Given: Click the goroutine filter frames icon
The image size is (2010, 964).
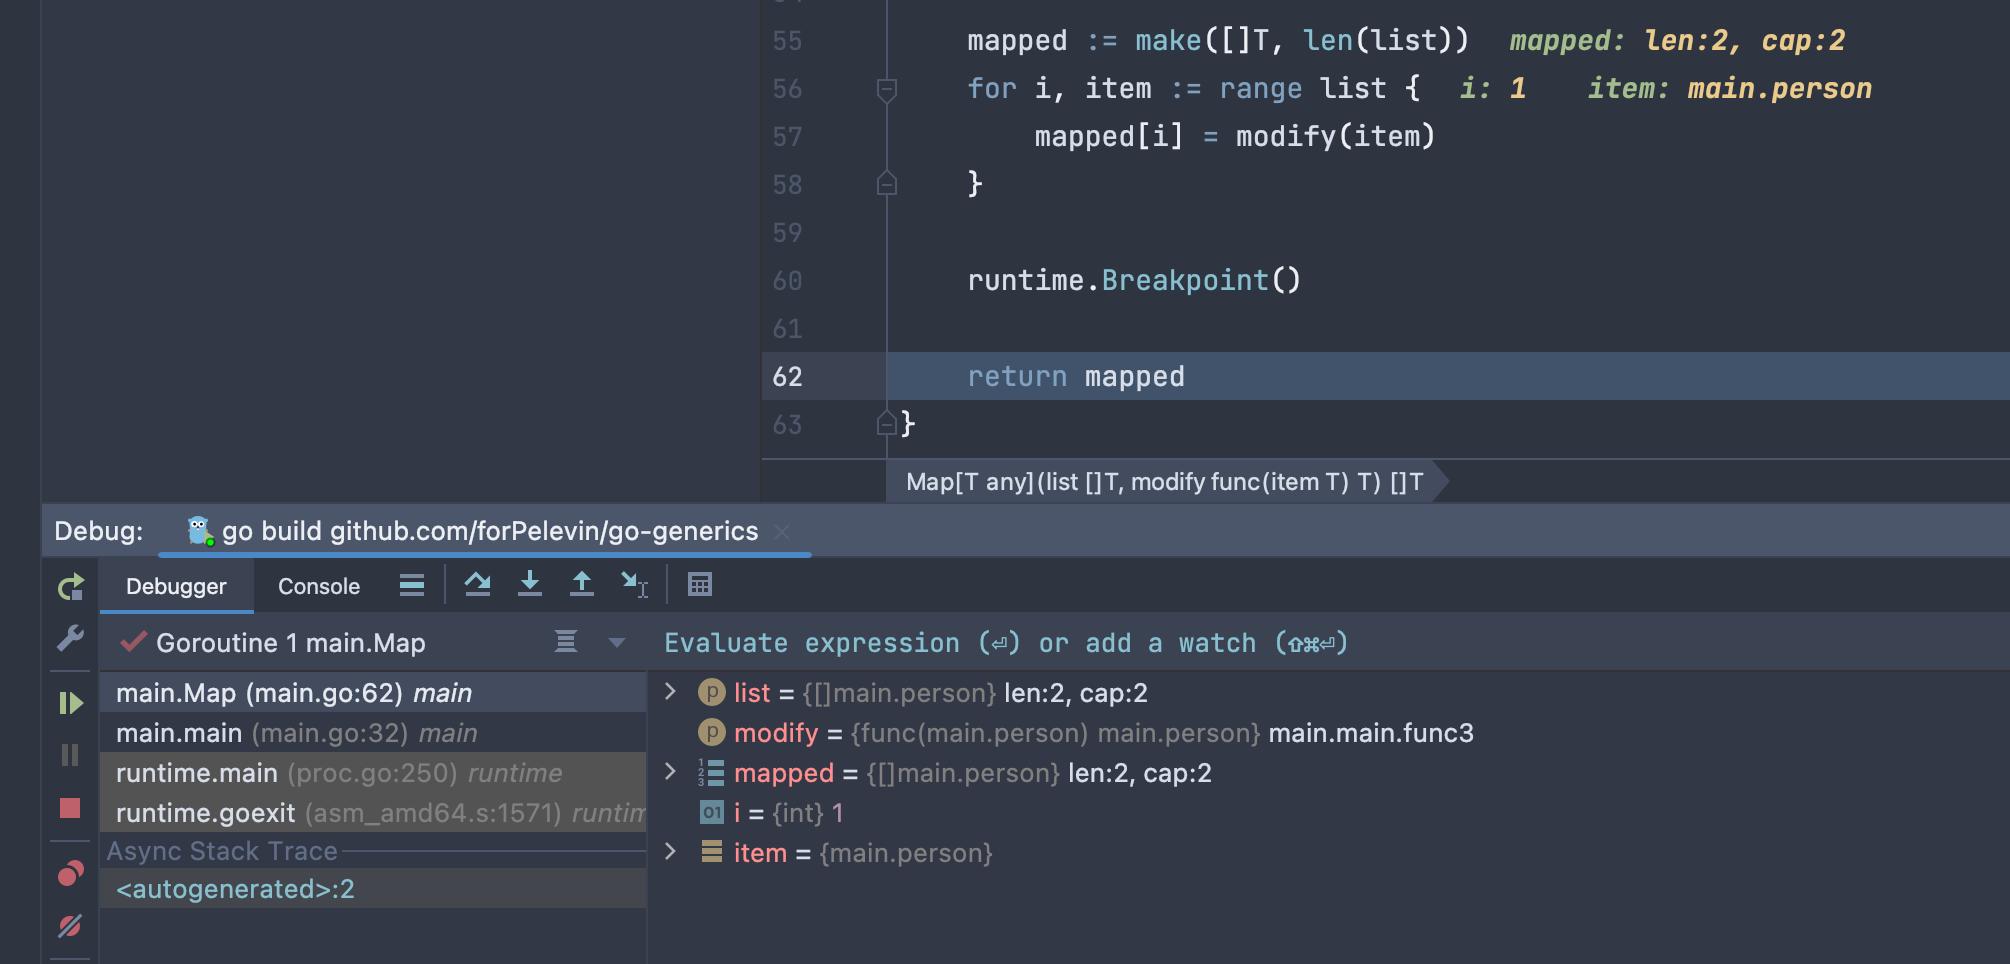Looking at the screenshot, I should 566,642.
